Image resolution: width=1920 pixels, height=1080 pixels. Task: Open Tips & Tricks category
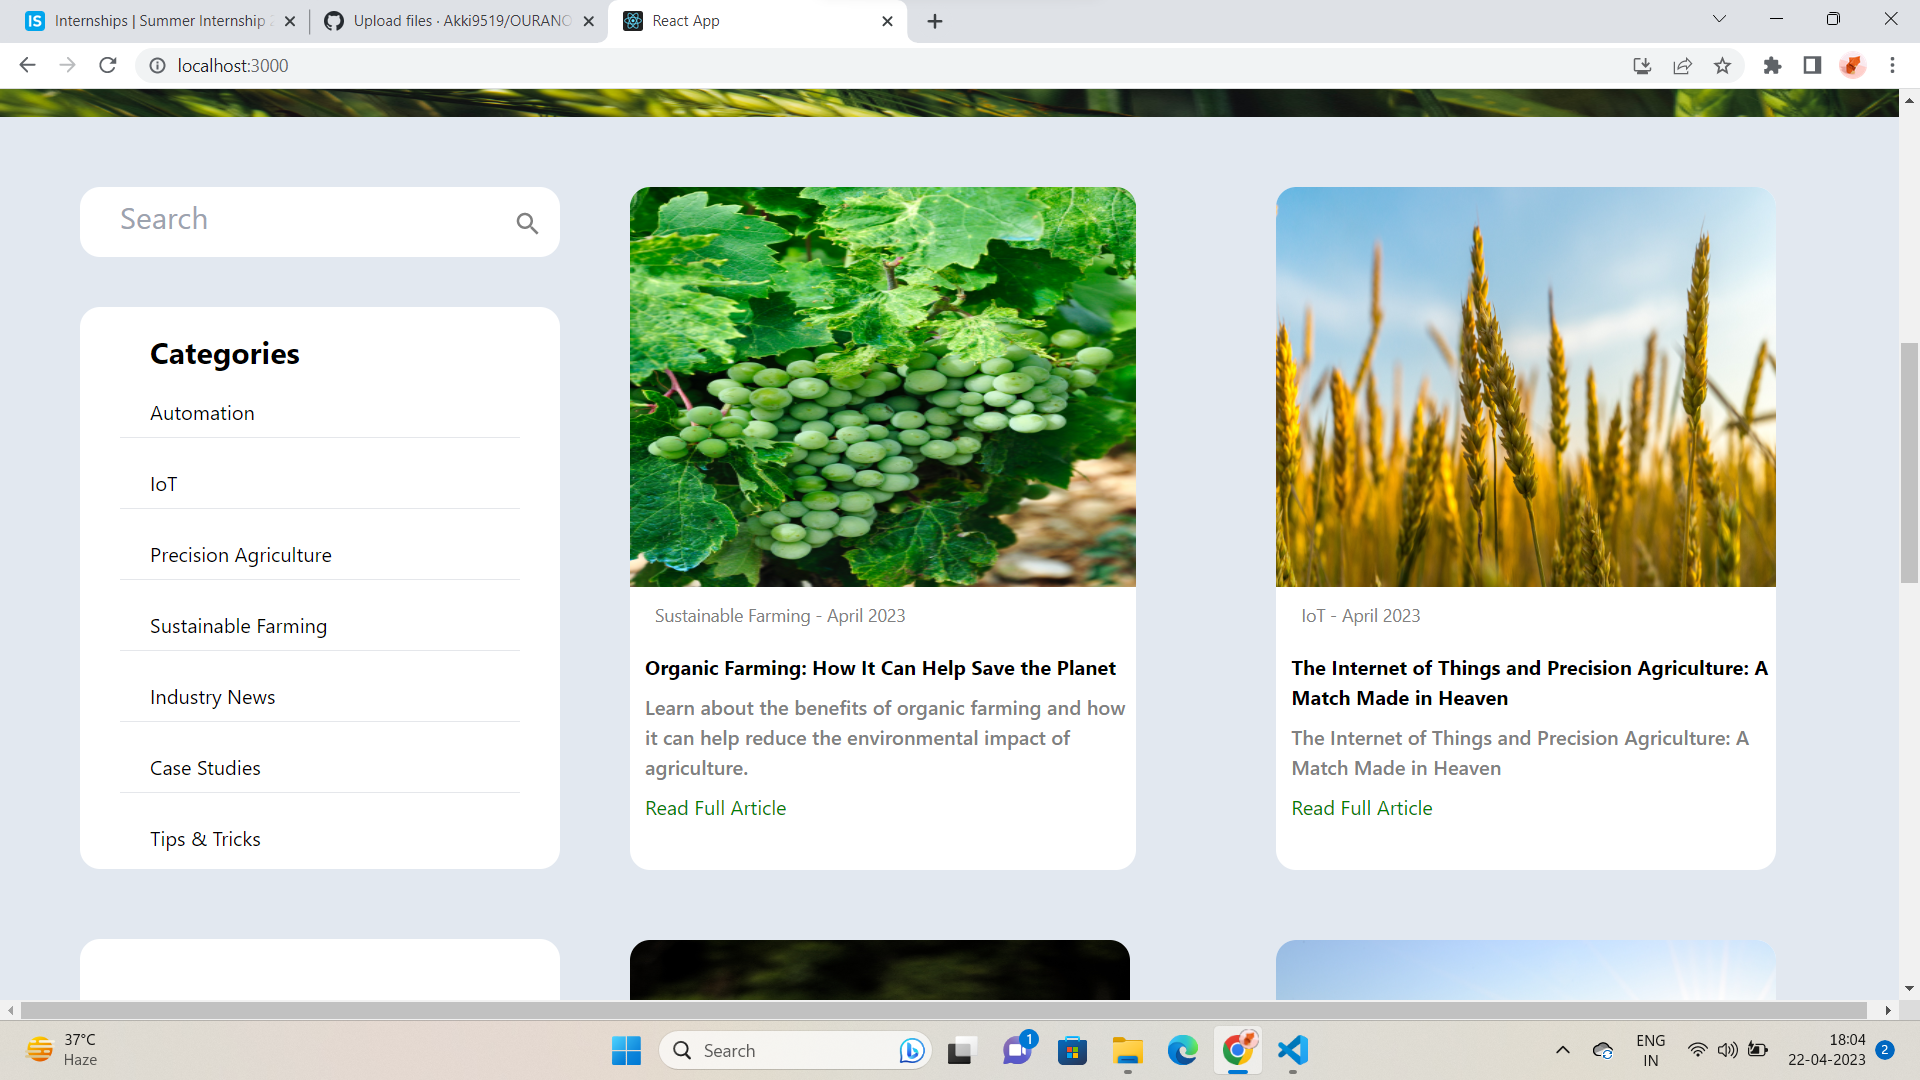[205, 839]
